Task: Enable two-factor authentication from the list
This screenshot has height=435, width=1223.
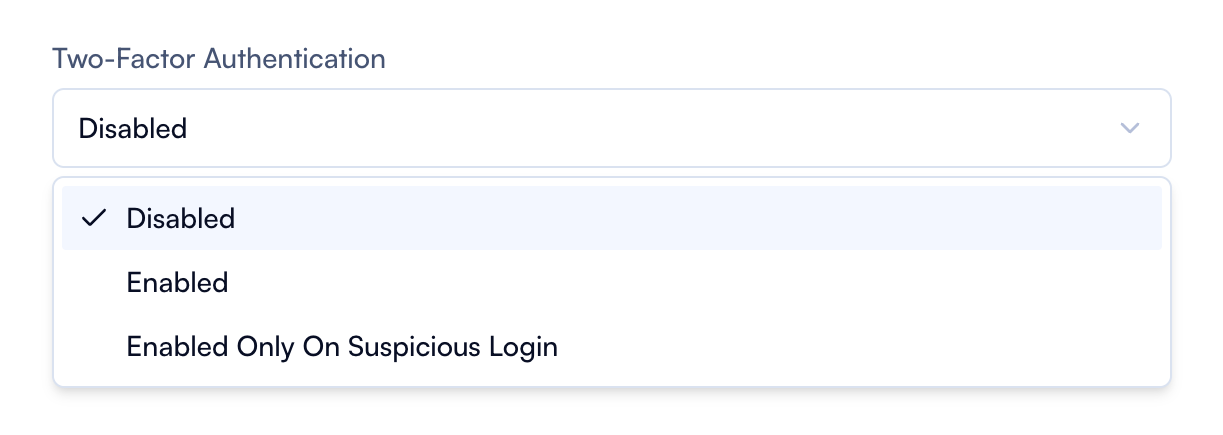Action: tap(177, 283)
